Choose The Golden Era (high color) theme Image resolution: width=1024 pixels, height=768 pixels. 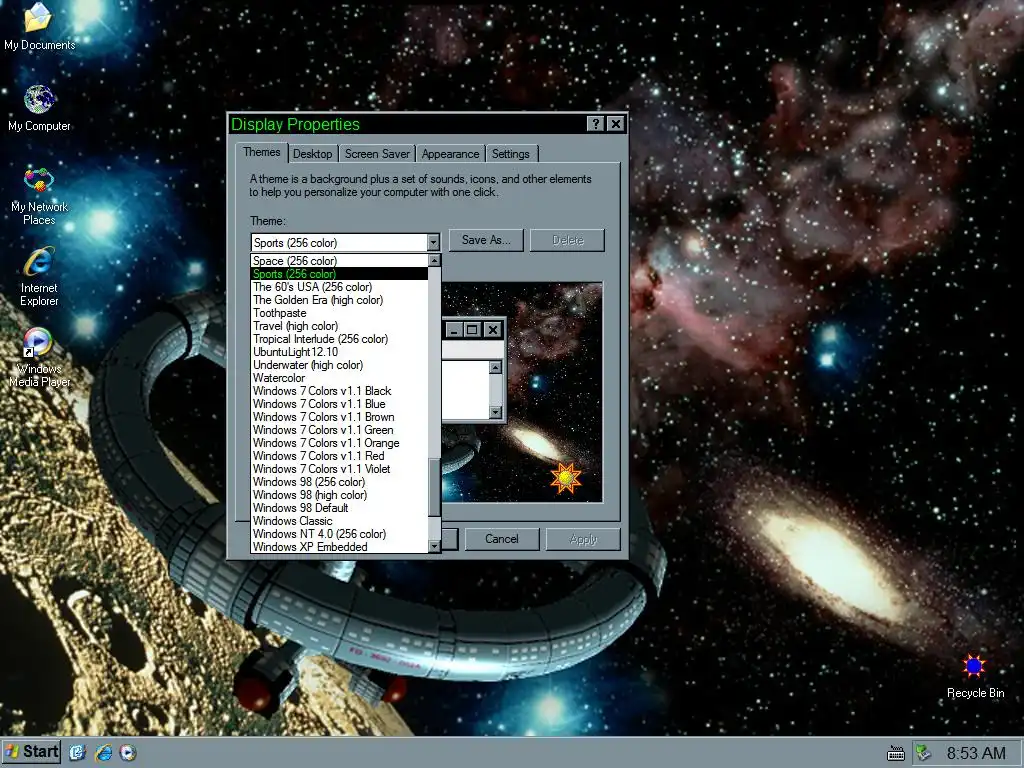[x=340, y=300]
